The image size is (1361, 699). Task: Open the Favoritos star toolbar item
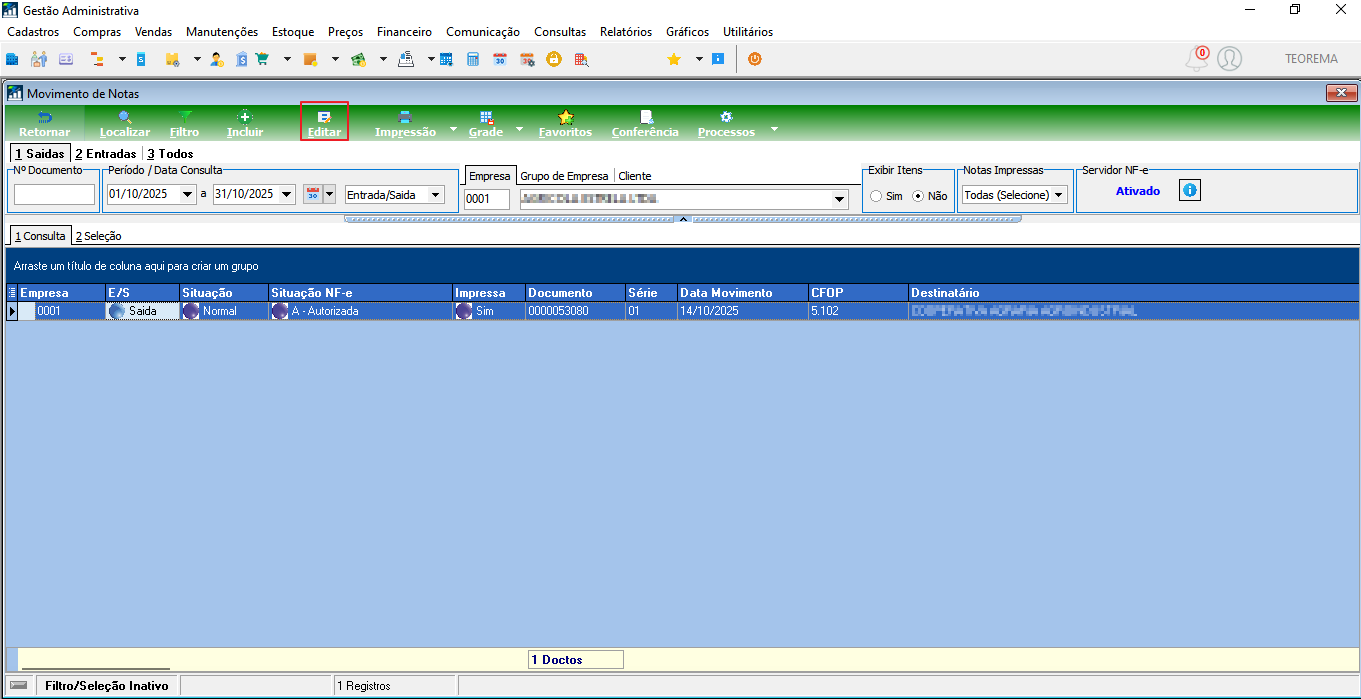tap(565, 123)
